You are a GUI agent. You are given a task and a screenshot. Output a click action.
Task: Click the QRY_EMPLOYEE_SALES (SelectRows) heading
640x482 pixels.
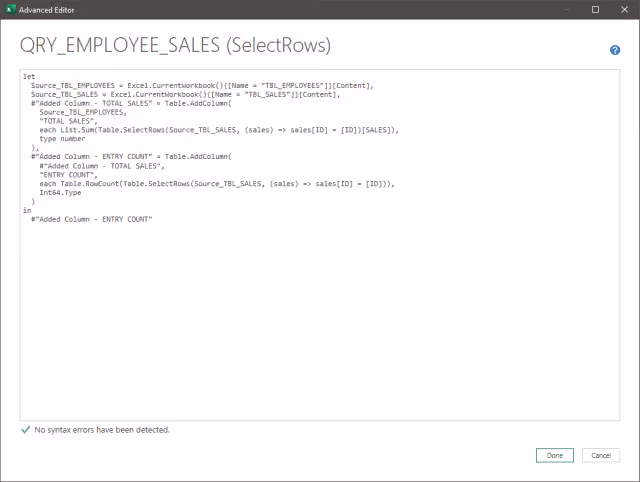(176, 45)
